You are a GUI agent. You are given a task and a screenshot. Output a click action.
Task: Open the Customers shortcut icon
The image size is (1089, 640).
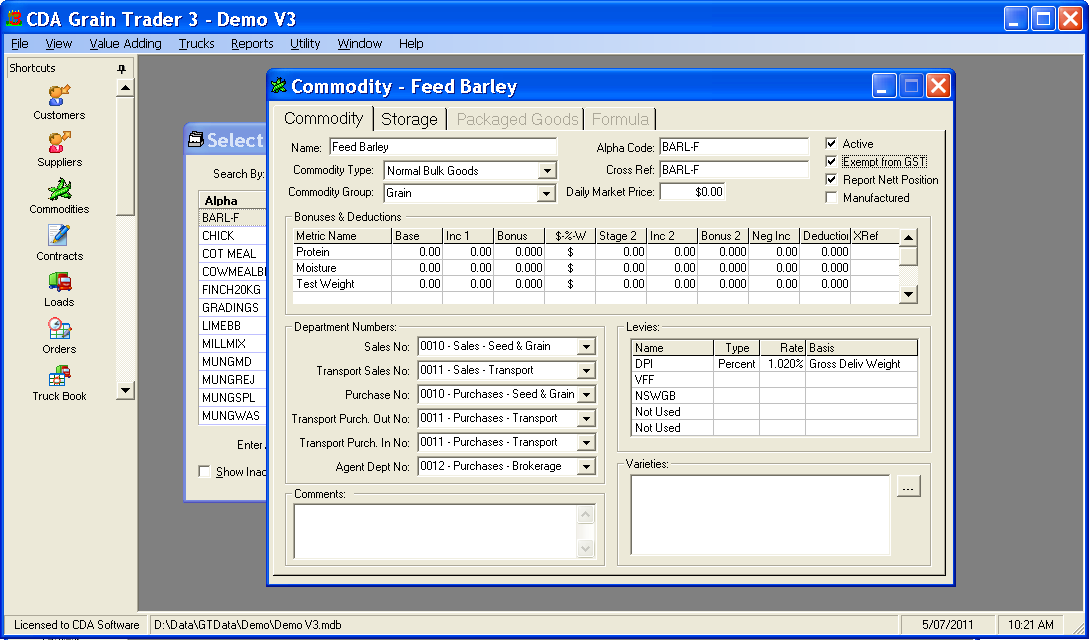tap(59, 96)
